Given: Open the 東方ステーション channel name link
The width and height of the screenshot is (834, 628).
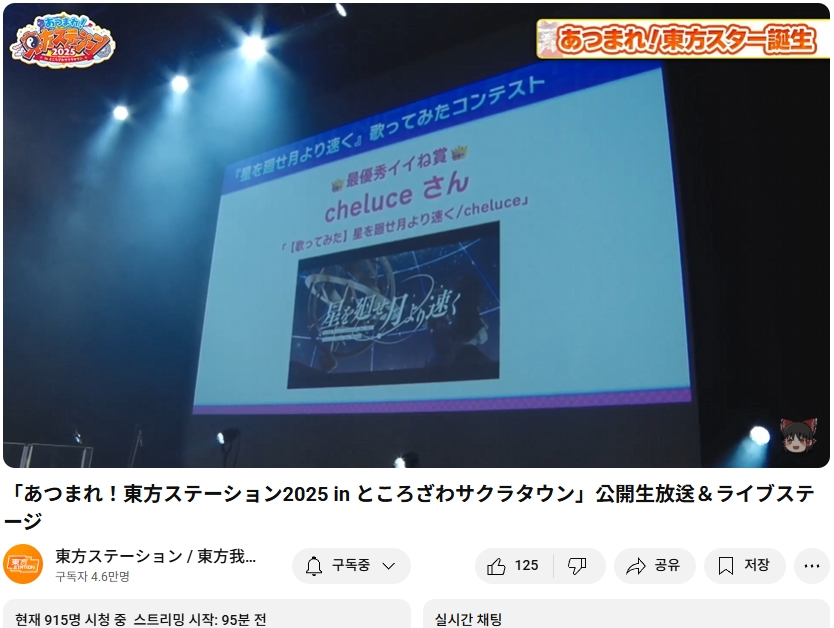Looking at the screenshot, I should 156,557.
